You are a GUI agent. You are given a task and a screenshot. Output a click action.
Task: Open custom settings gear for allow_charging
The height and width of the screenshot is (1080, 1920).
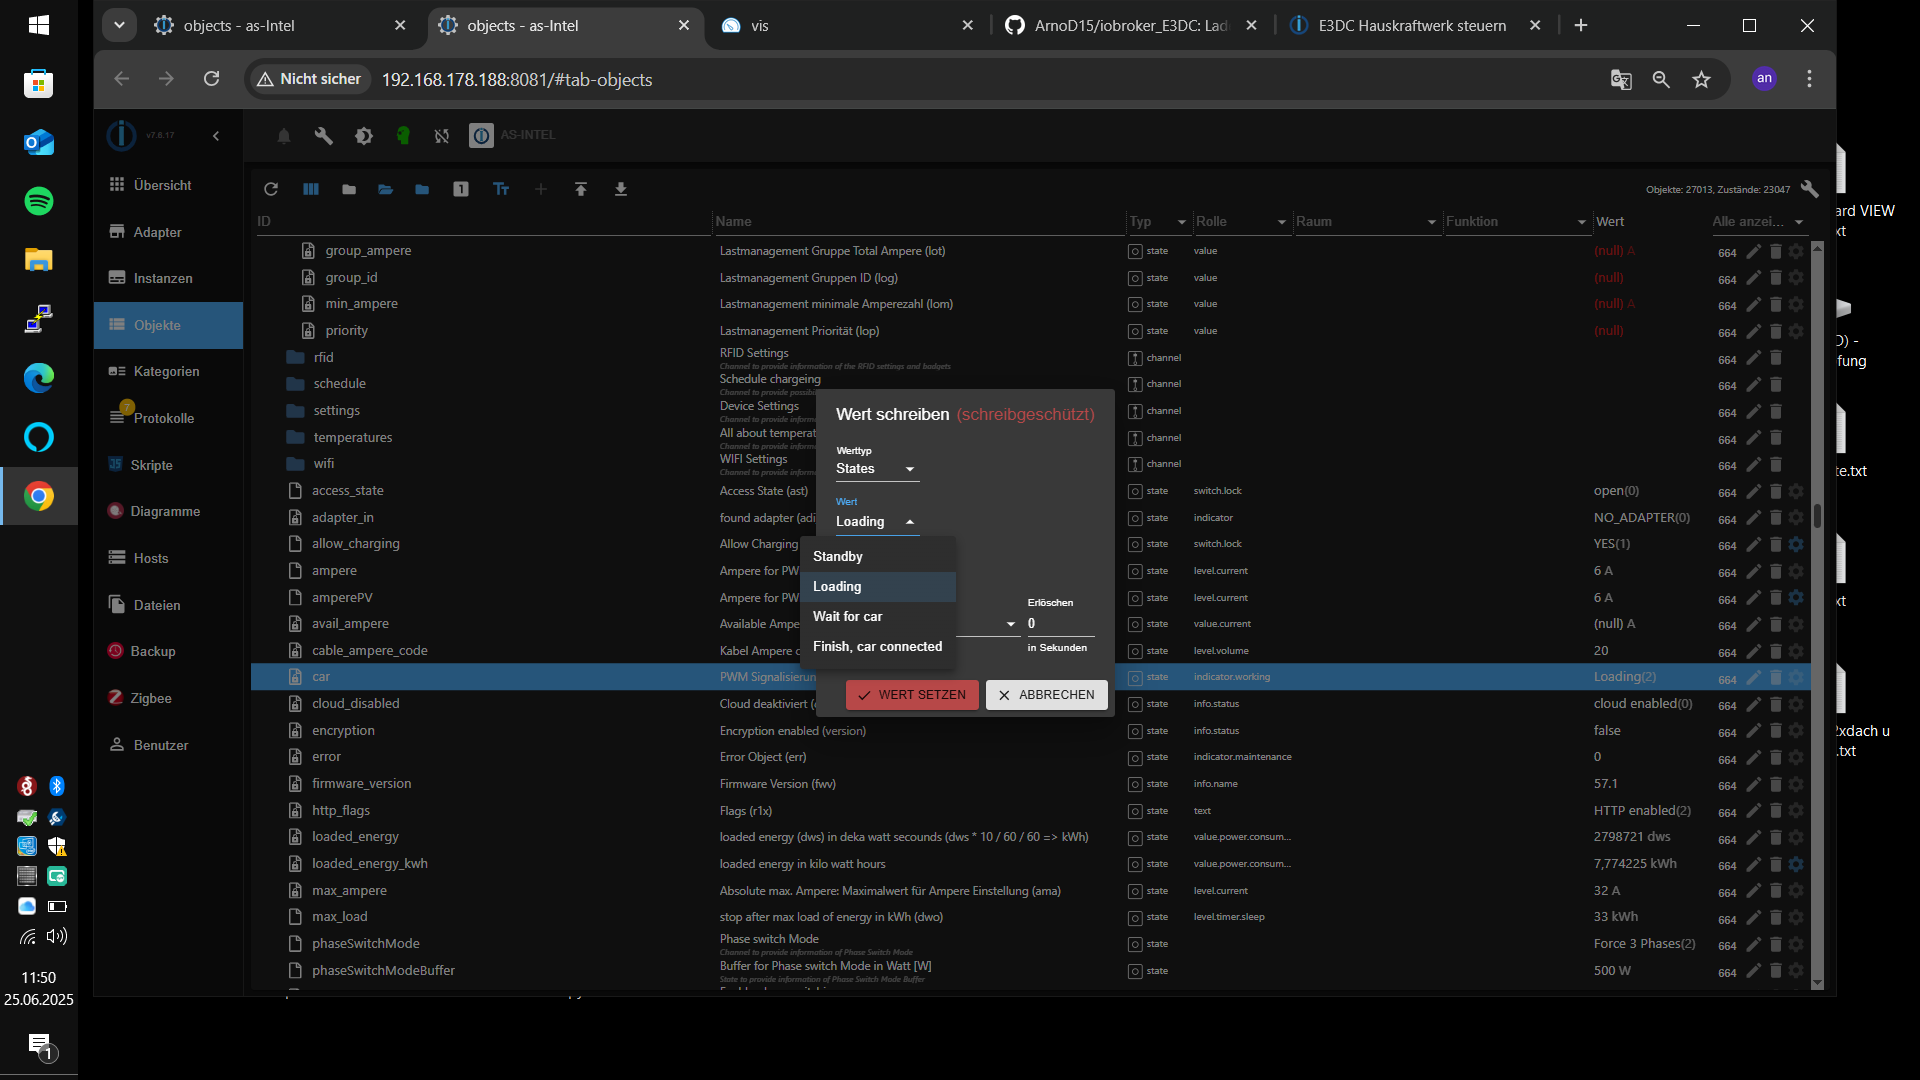[1796, 544]
